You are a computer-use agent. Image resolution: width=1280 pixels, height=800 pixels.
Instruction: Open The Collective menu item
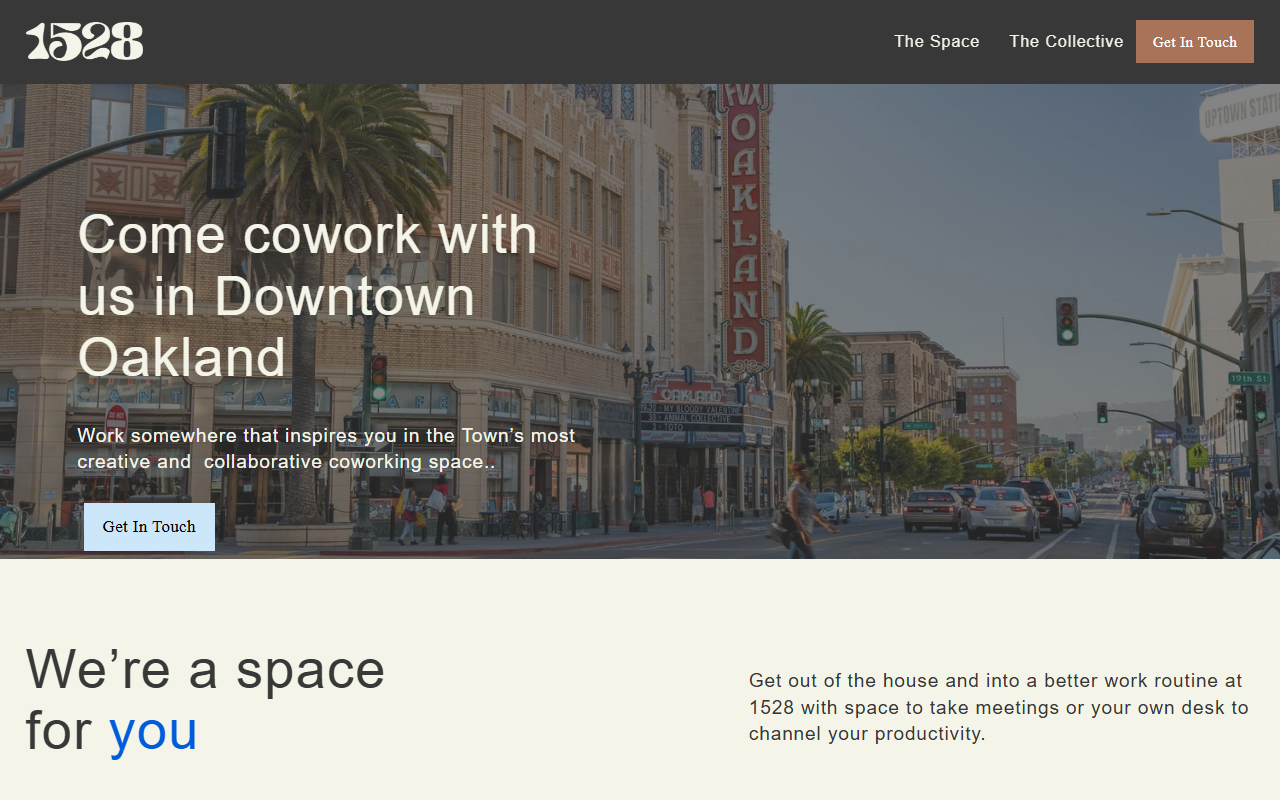click(x=1066, y=41)
